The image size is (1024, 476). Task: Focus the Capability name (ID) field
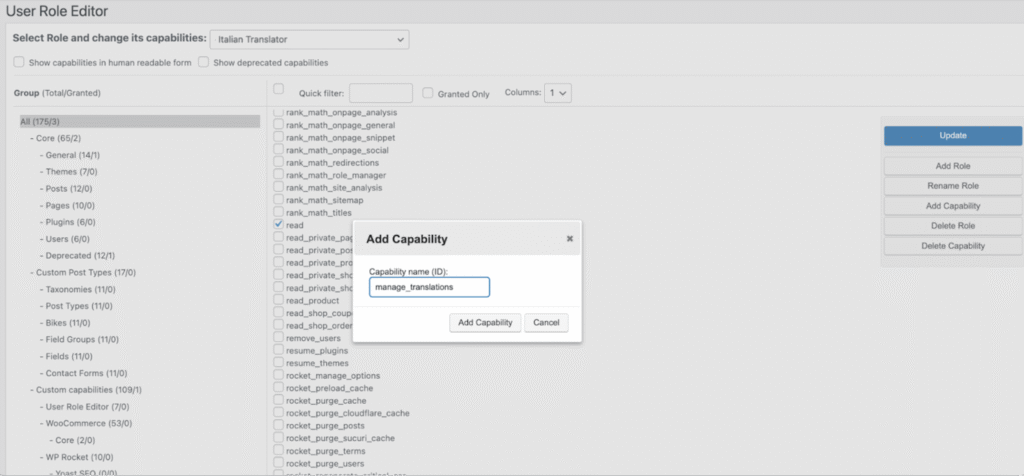click(x=429, y=287)
